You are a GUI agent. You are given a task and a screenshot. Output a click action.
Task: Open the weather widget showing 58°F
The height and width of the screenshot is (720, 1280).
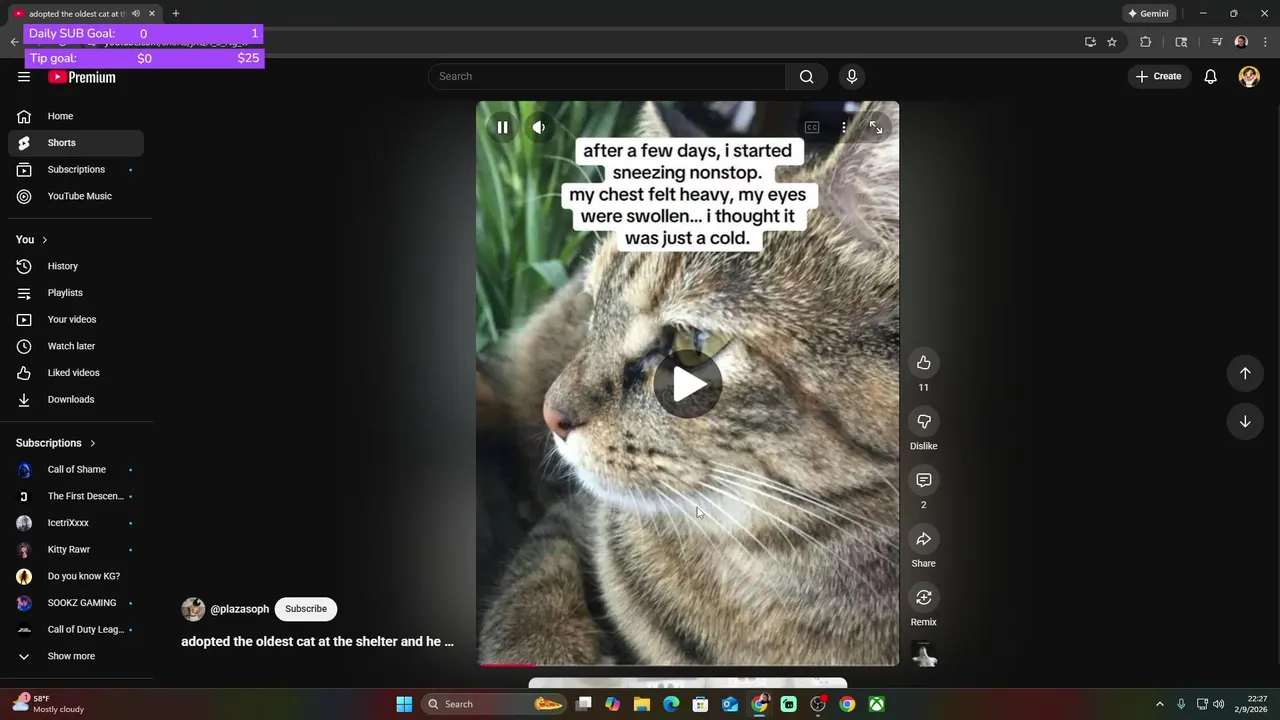[50, 704]
